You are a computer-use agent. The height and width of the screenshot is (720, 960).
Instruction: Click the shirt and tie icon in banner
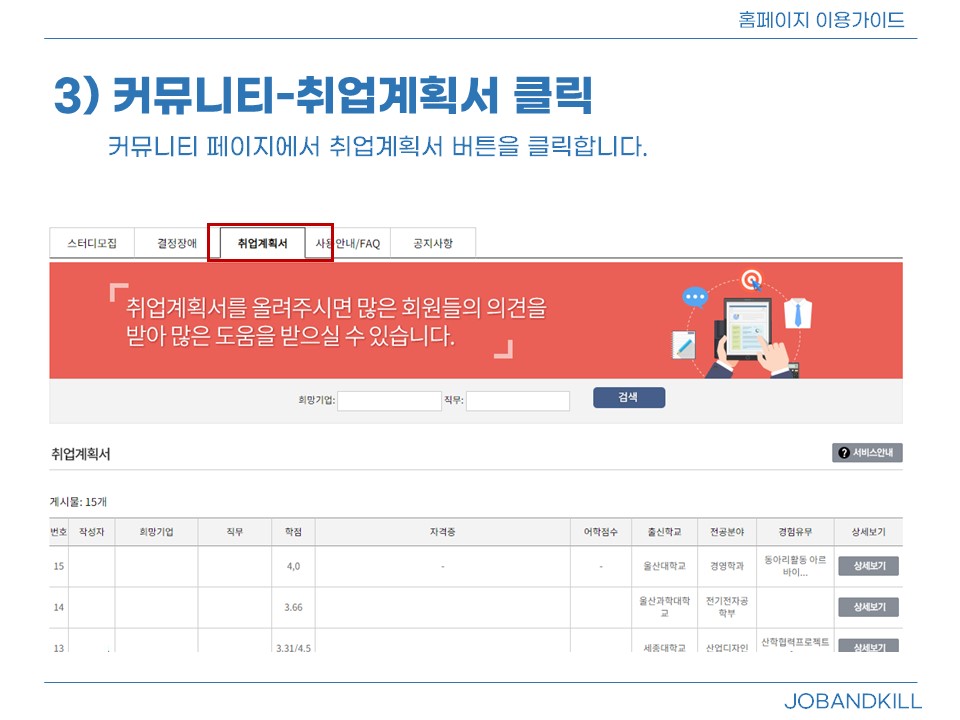click(x=800, y=313)
